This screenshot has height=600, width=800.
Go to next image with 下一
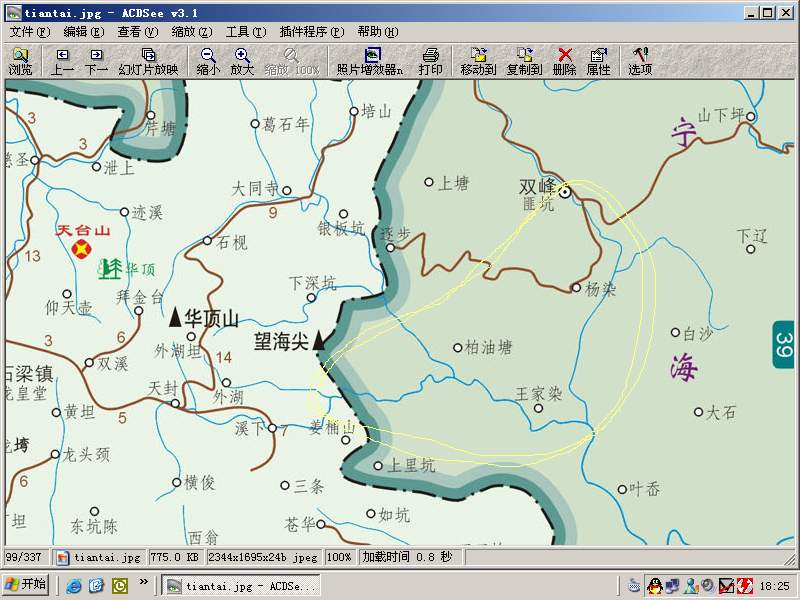(x=96, y=61)
